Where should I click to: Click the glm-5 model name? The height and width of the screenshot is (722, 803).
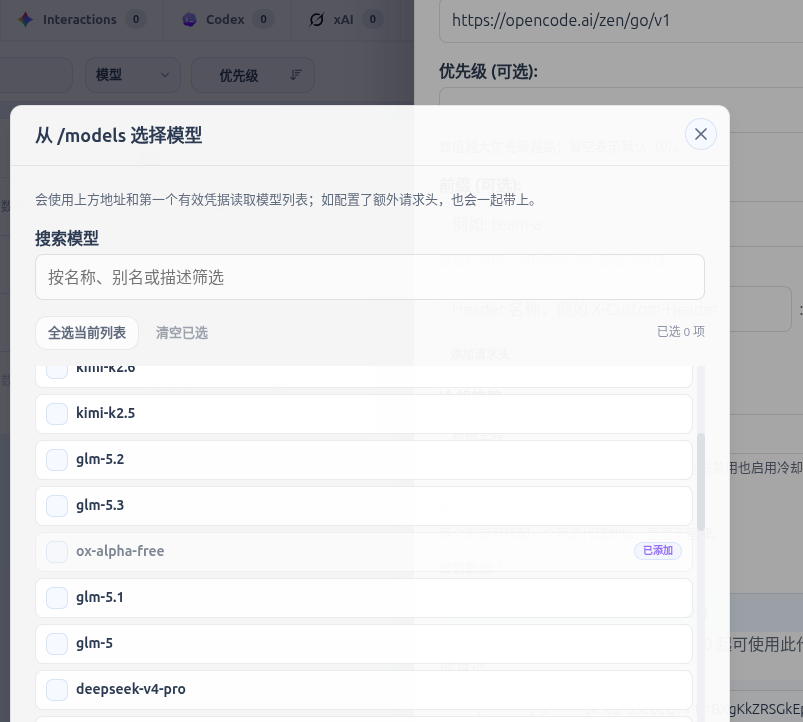click(94, 644)
